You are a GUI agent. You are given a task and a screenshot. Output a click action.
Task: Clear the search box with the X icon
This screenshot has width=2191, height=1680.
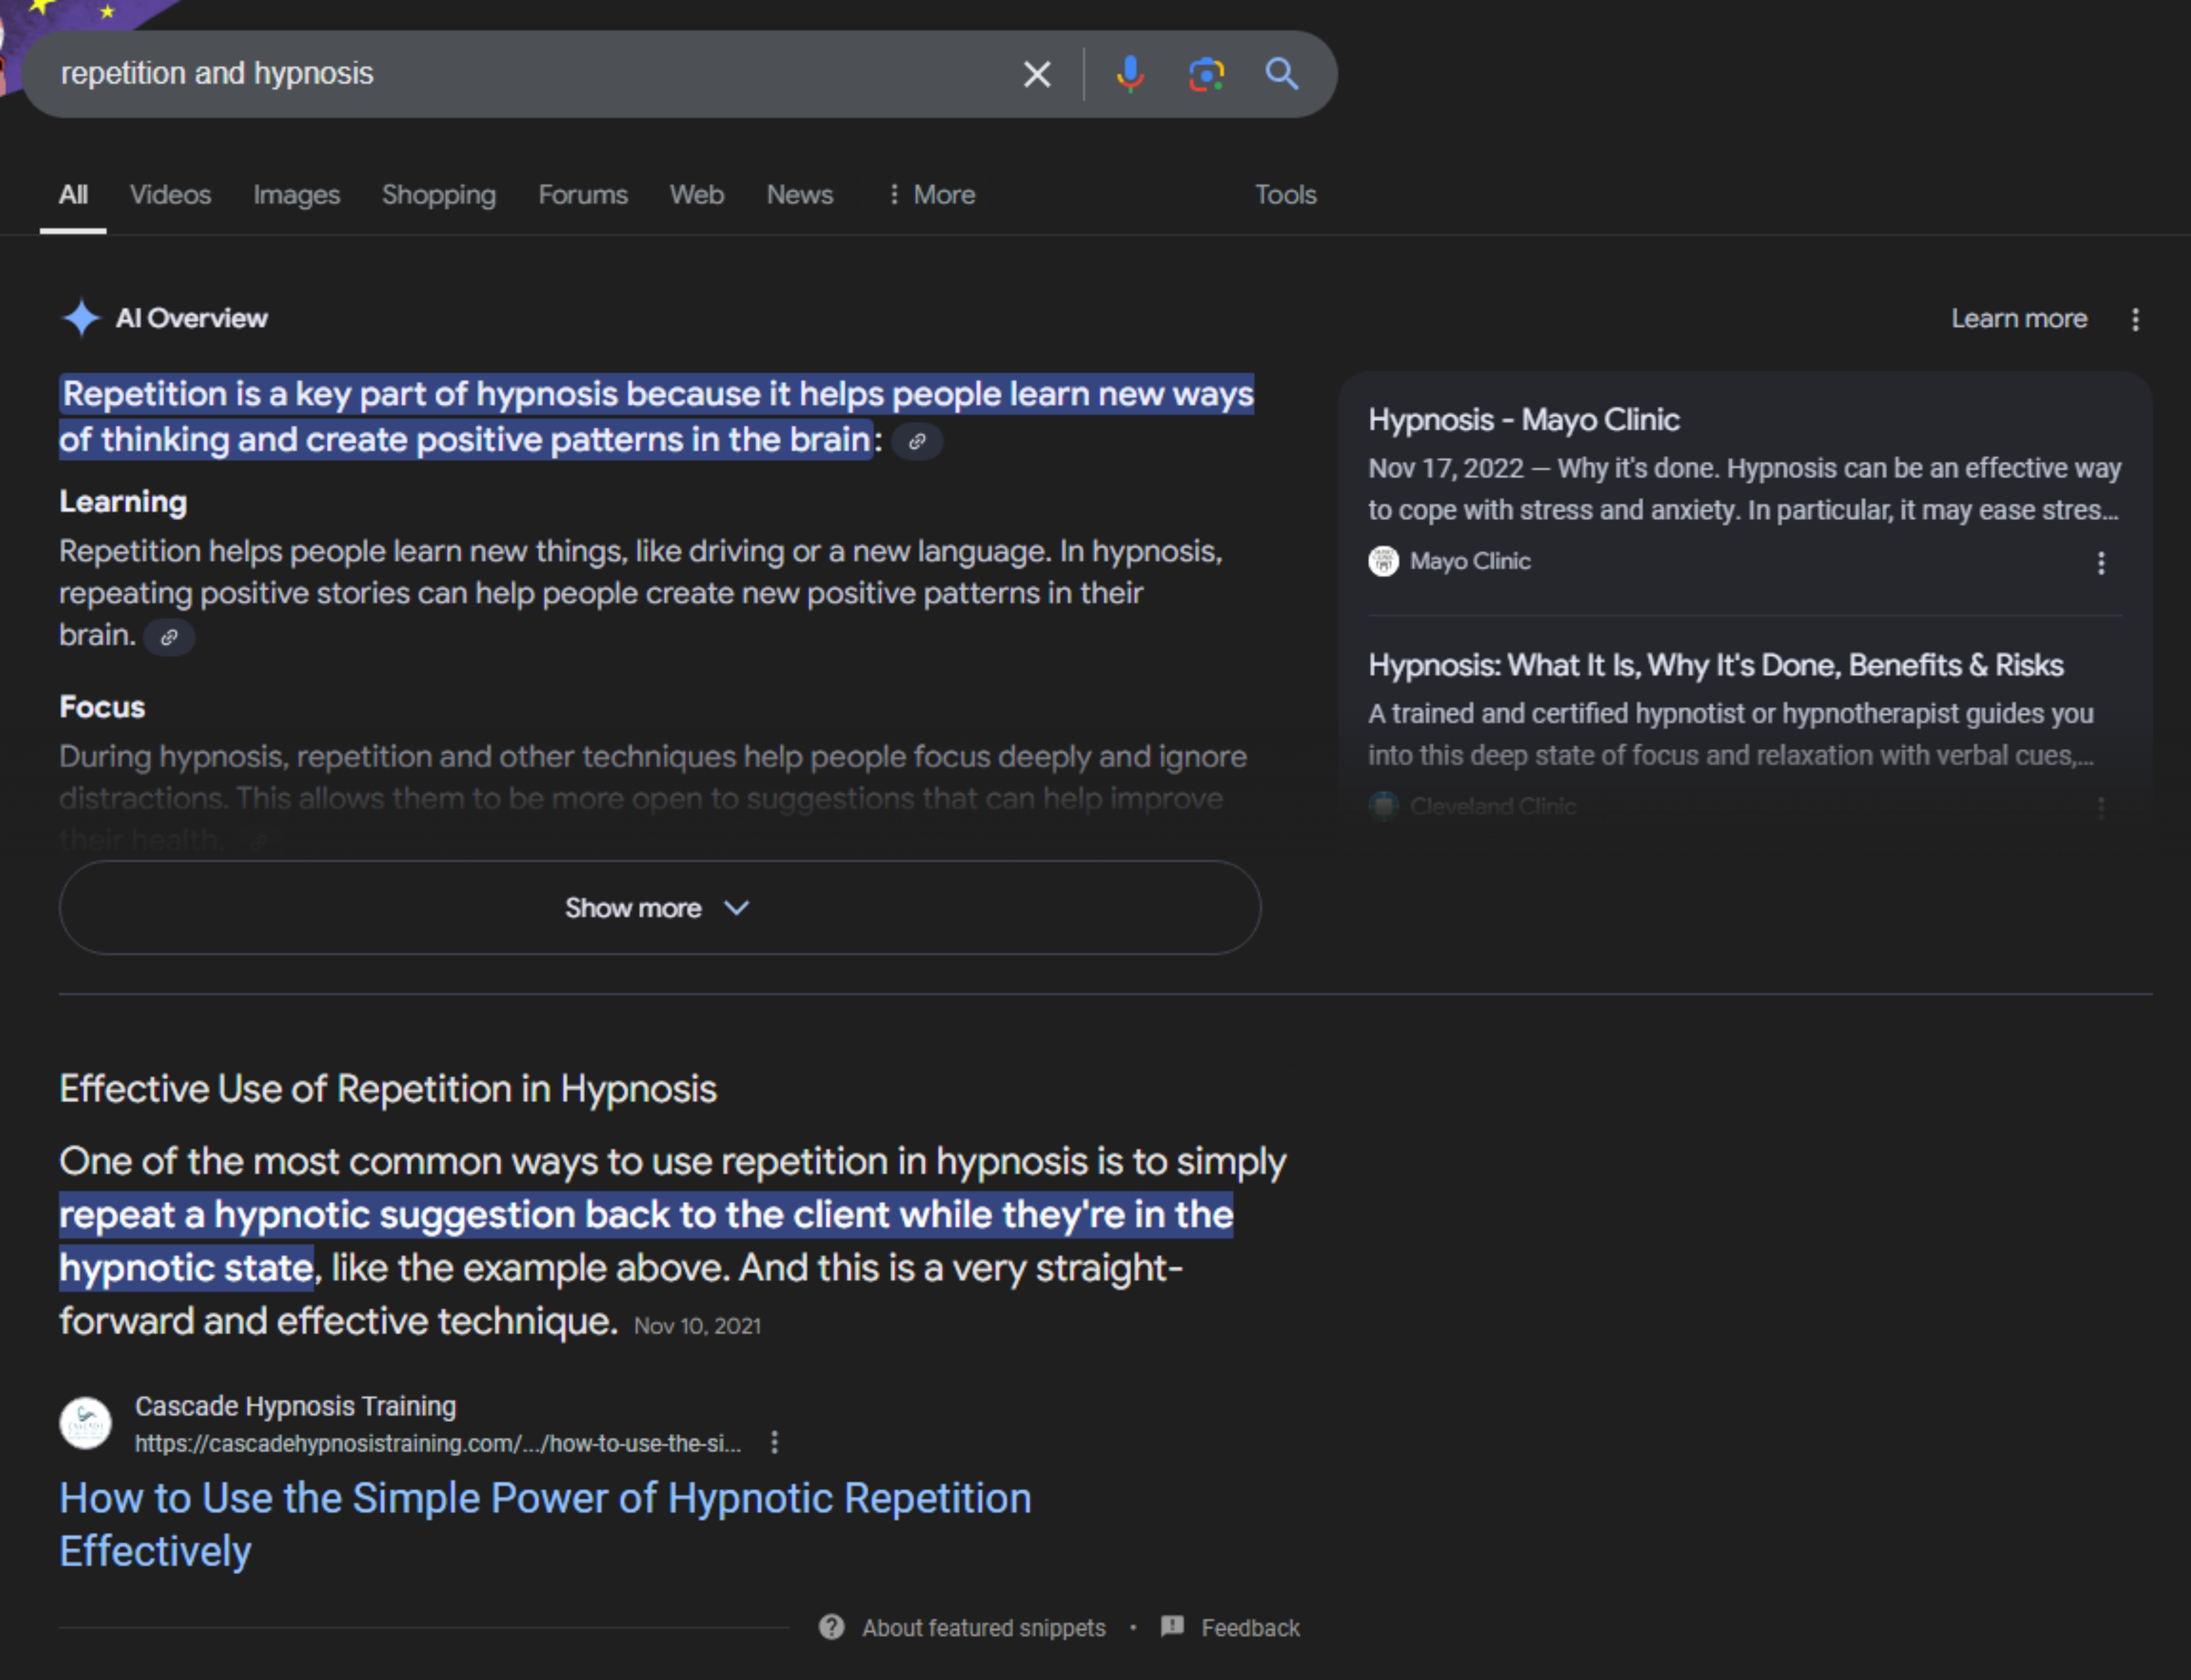click(x=1037, y=74)
